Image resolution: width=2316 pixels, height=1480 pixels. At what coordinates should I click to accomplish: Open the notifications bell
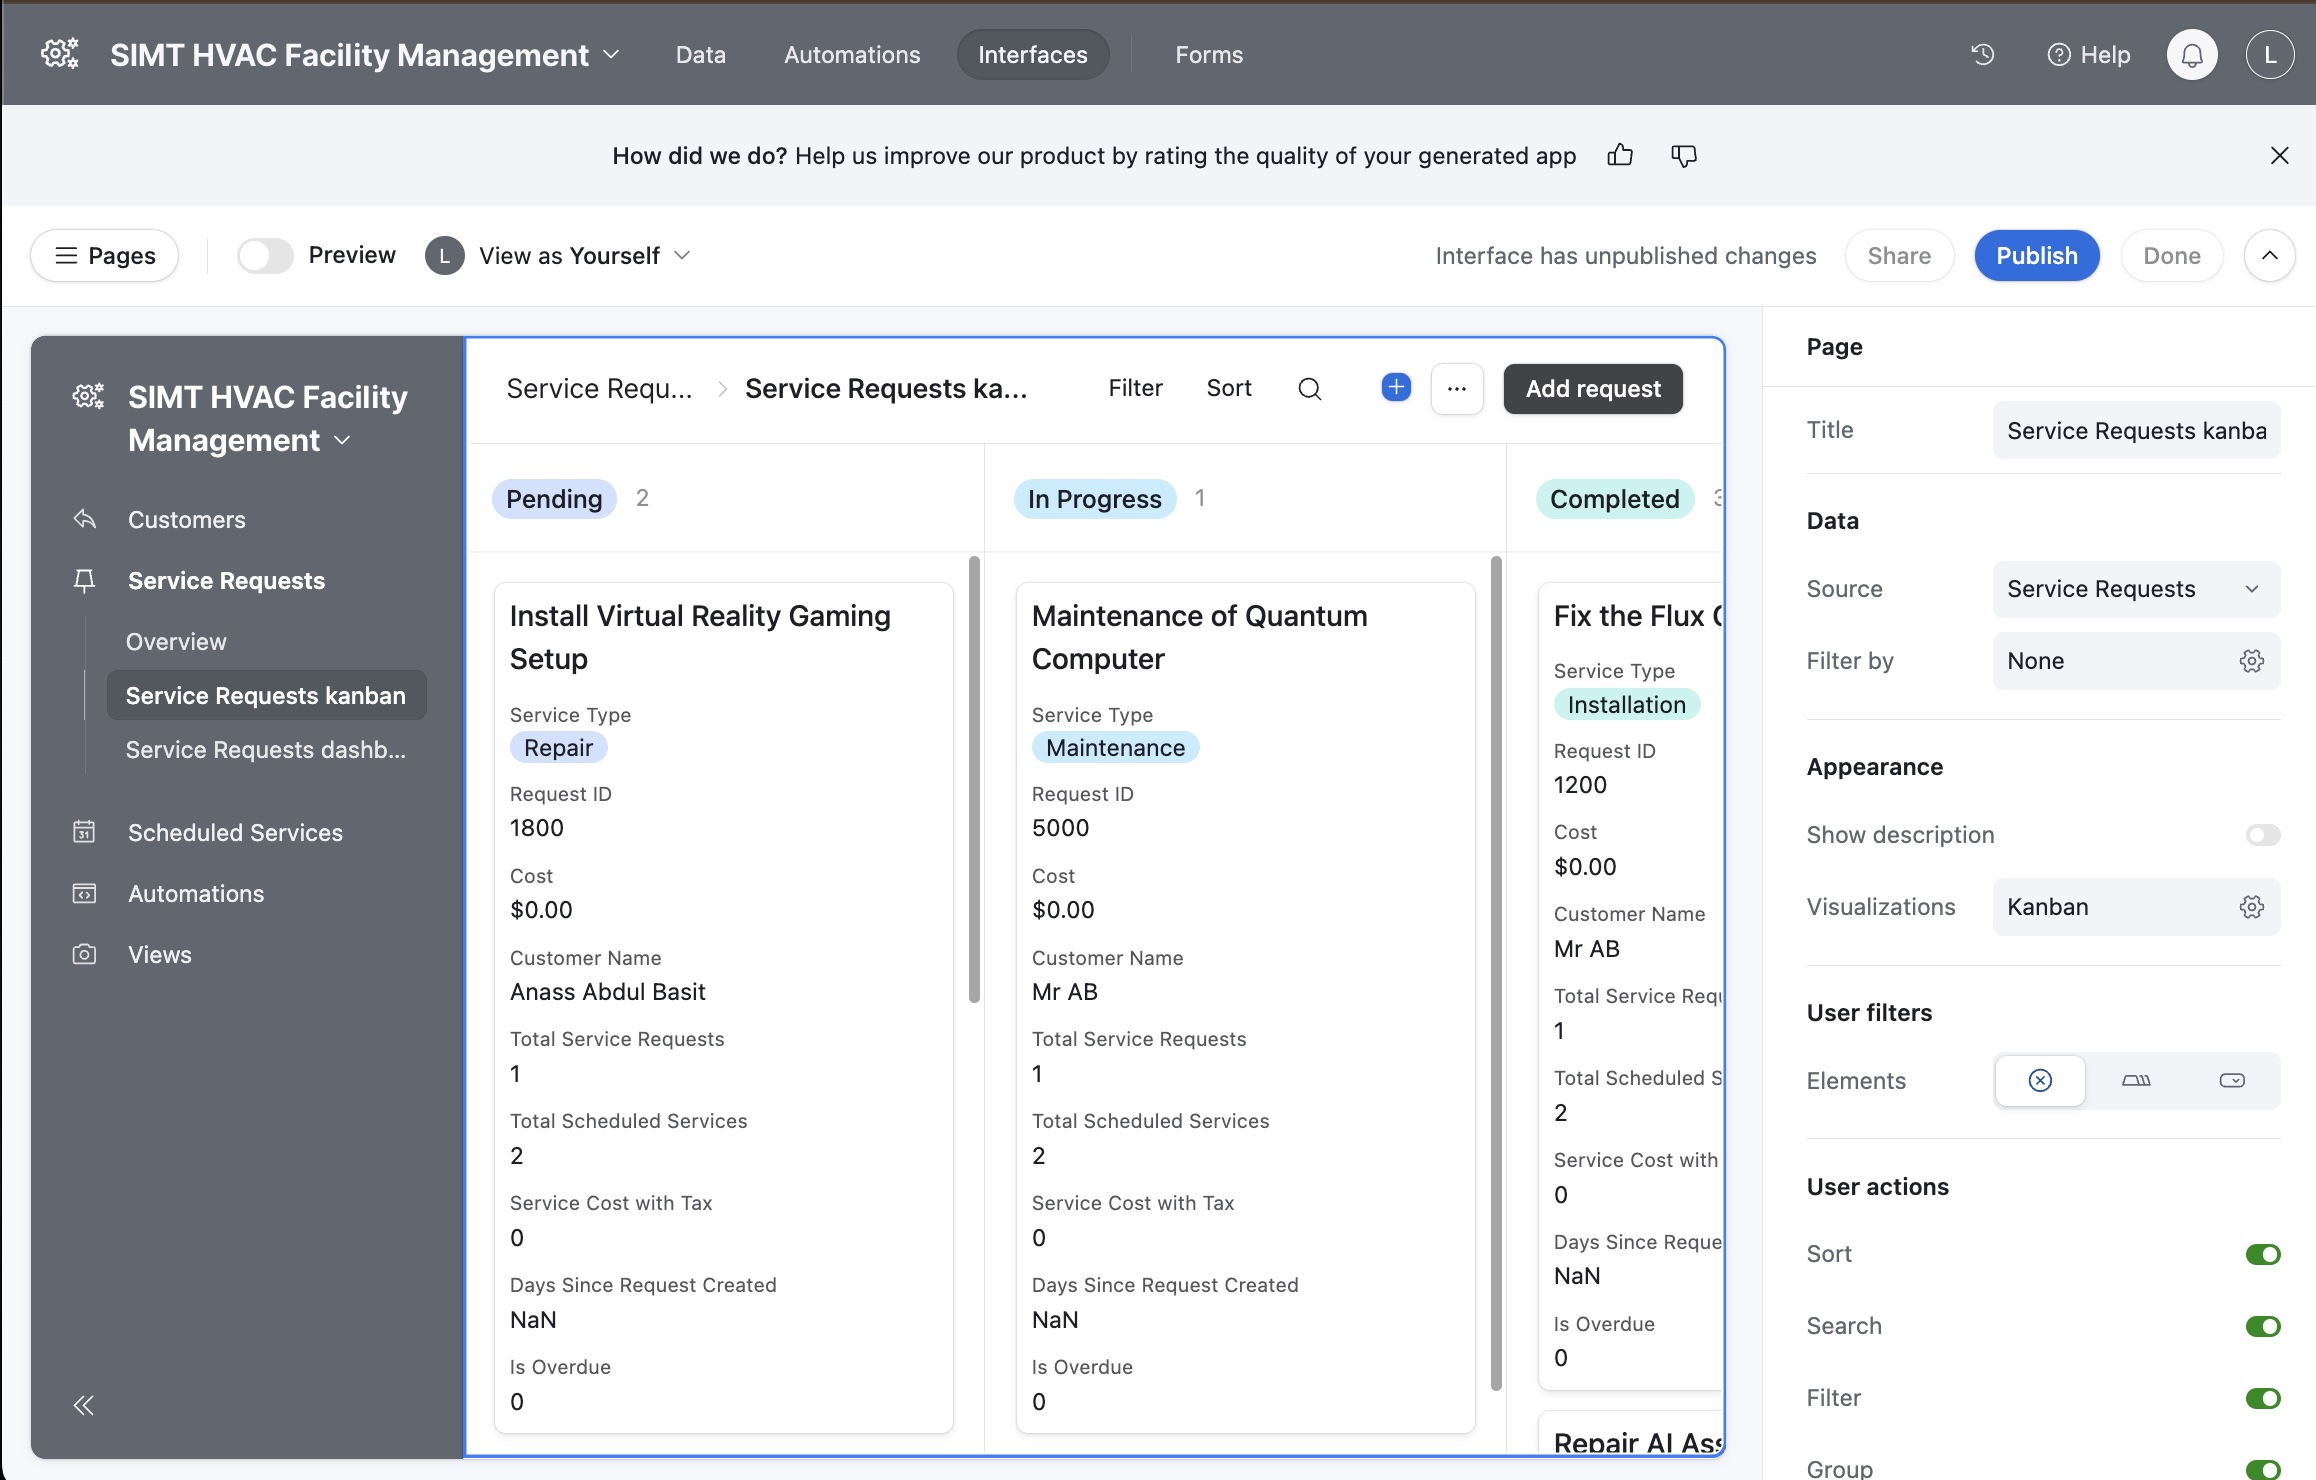[2191, 55]
